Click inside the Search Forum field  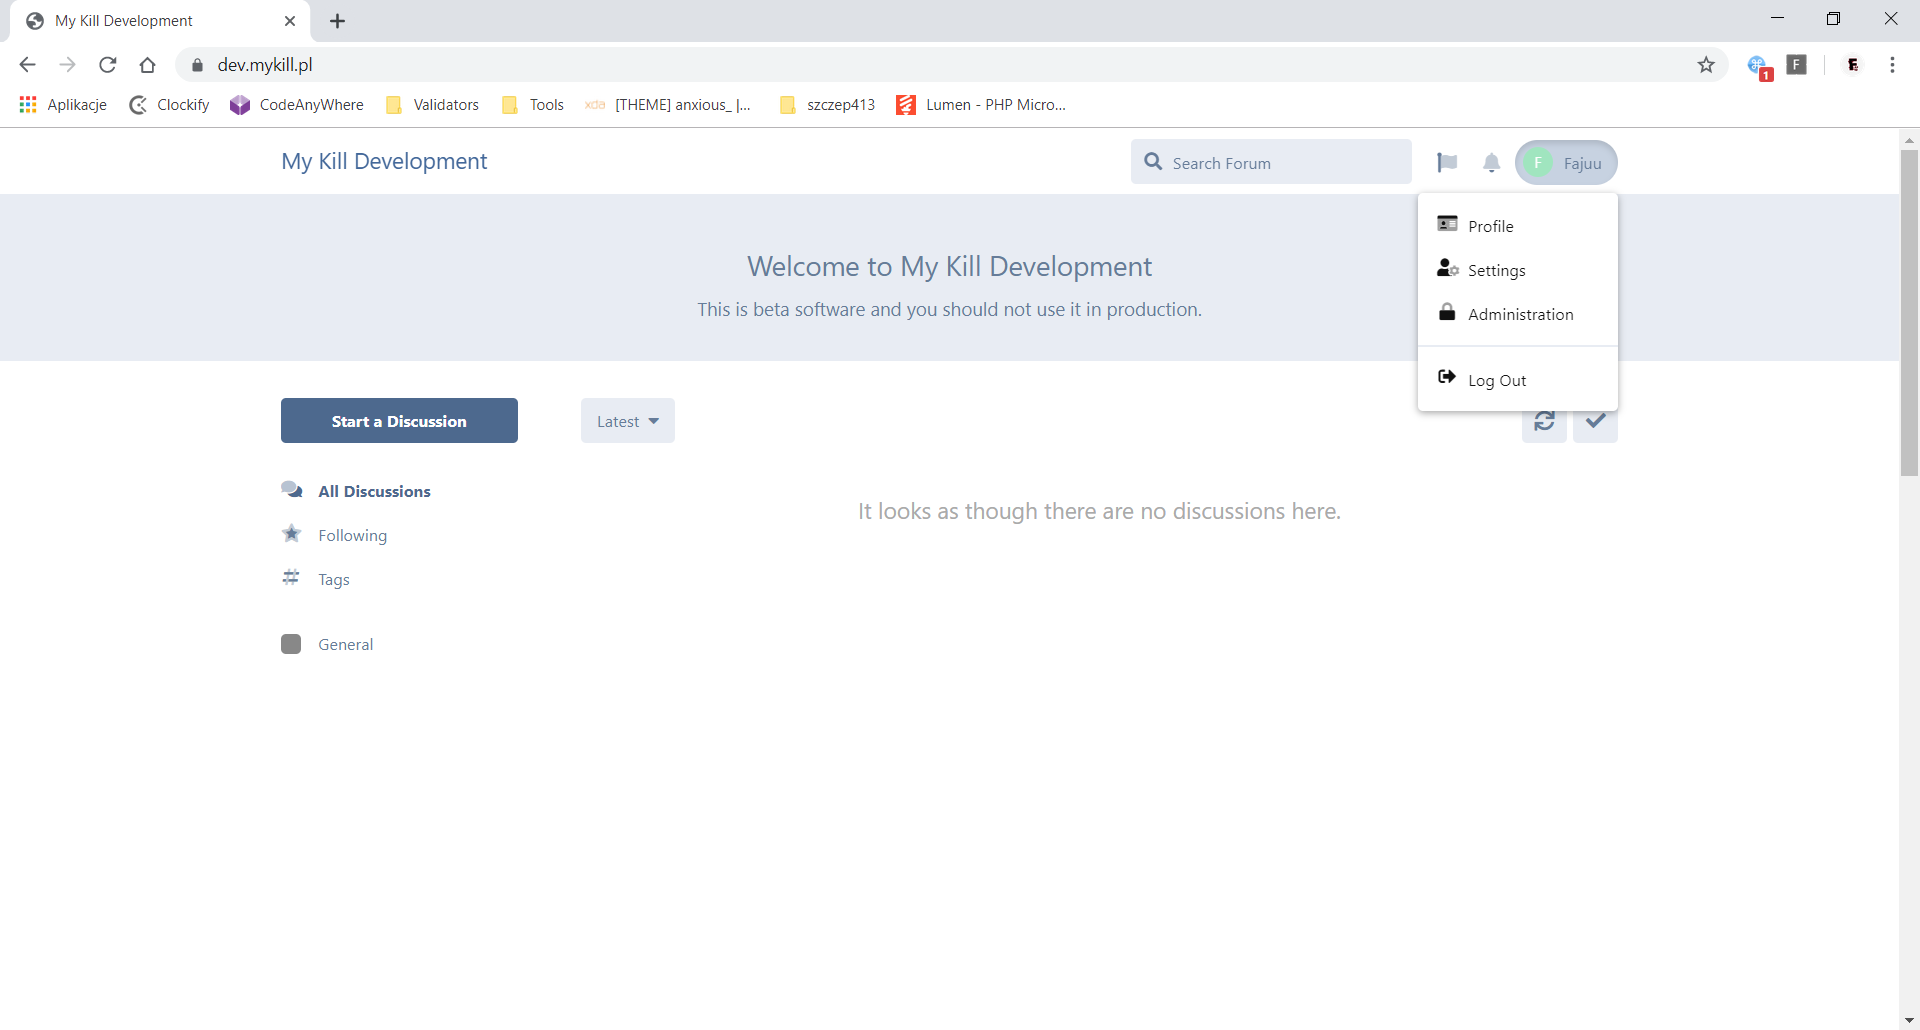pos(1280,161)
